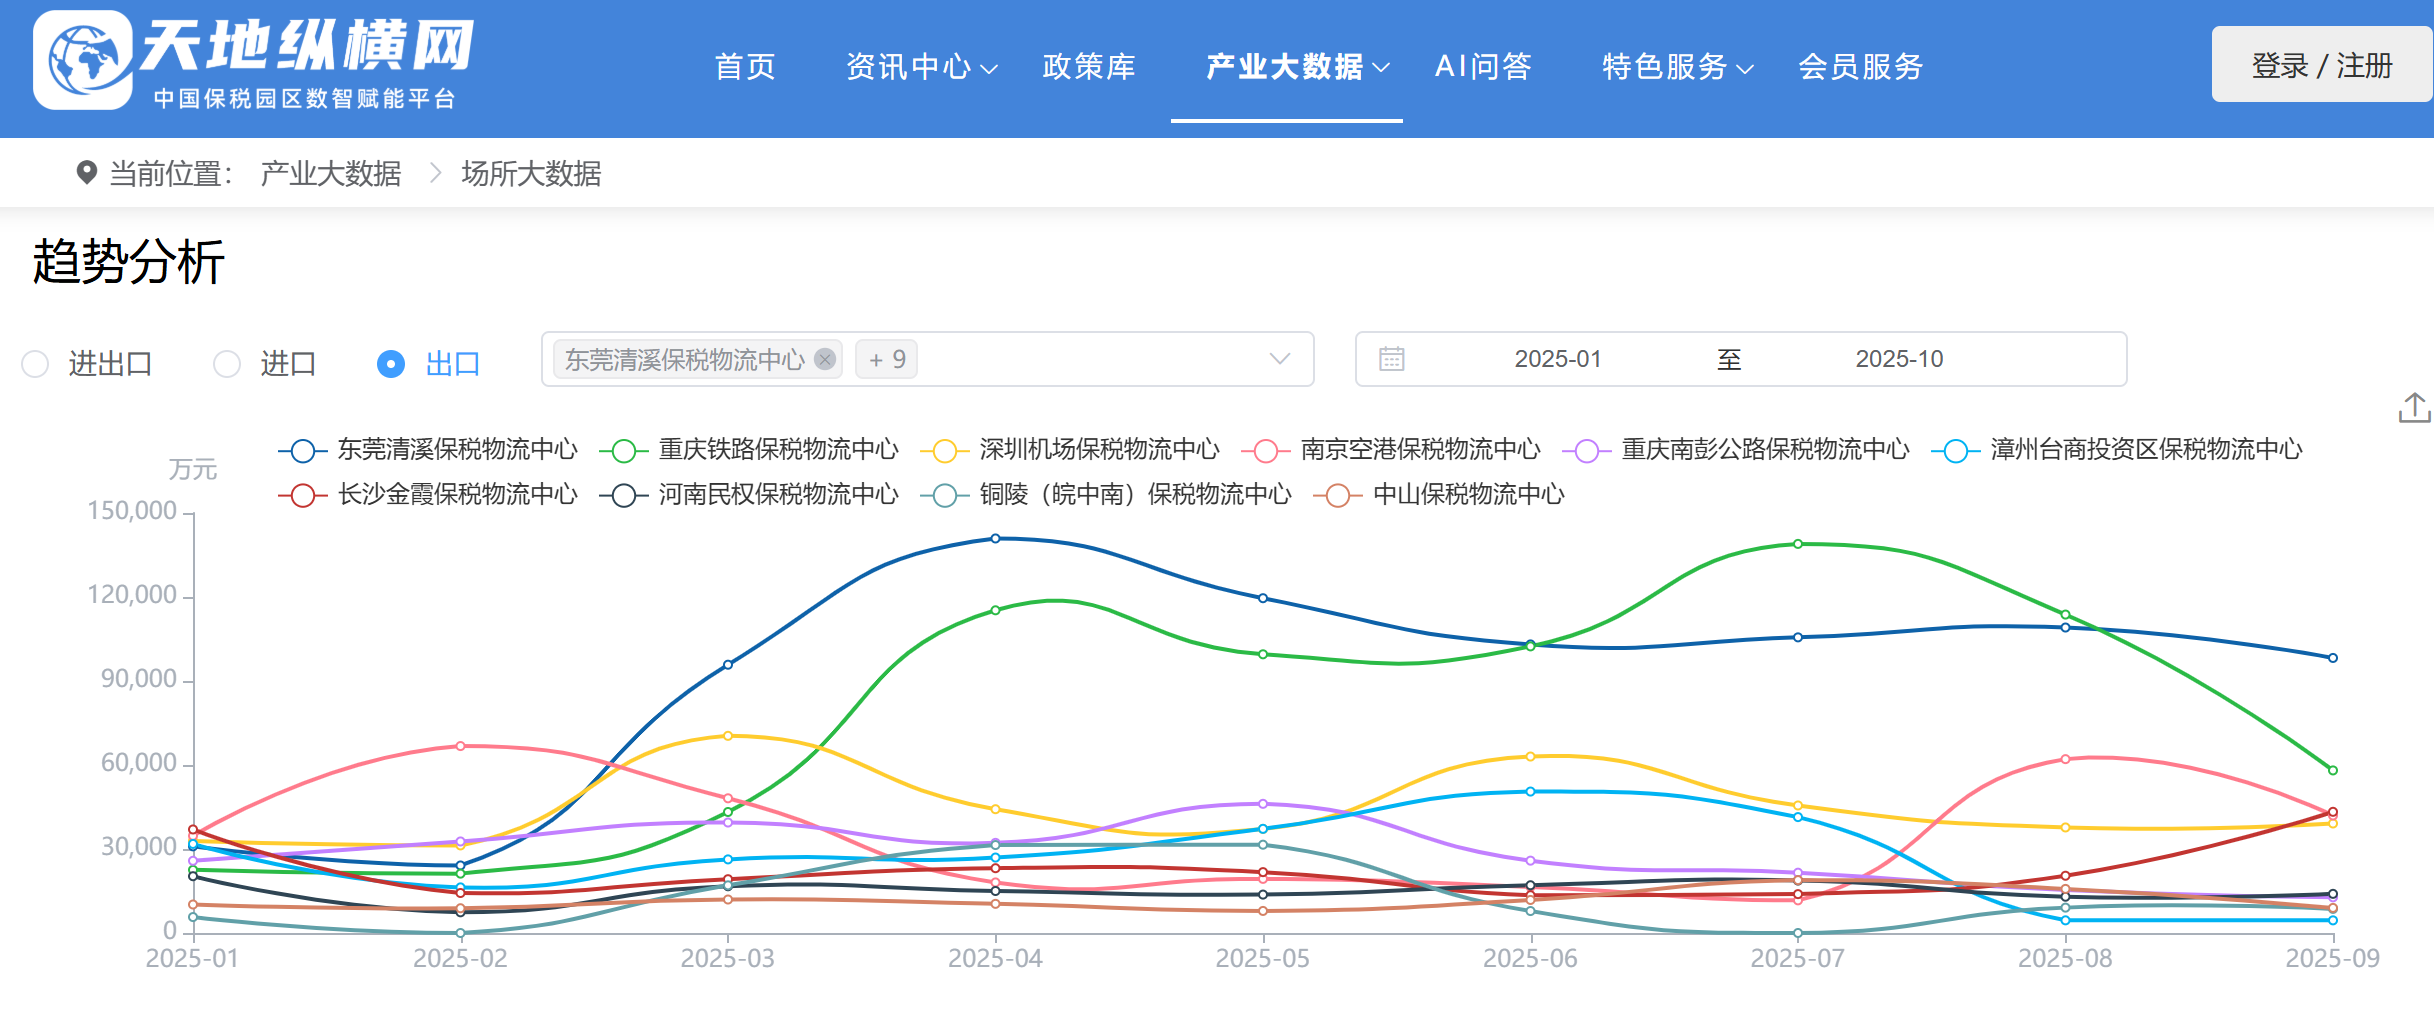Expand the logistics center selector dropdown arrow
Screen dimensions: 2434x1012
tap(1279, 359)
